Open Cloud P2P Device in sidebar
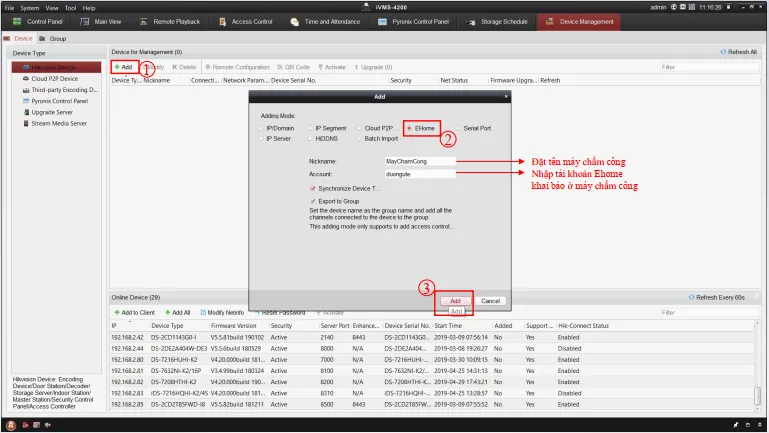Screen dimensions: 769x433 point(56,78)
